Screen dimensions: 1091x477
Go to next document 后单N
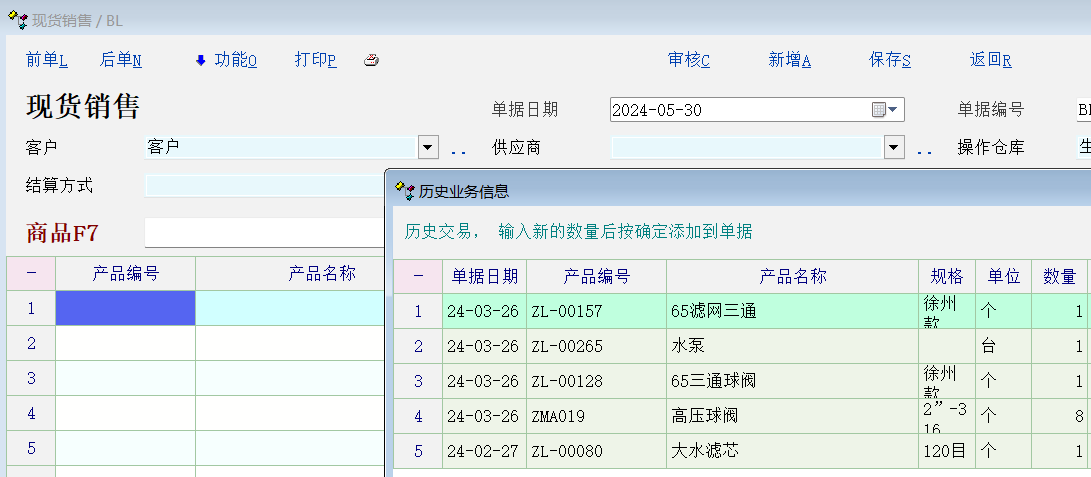click(x=121, y=60)
